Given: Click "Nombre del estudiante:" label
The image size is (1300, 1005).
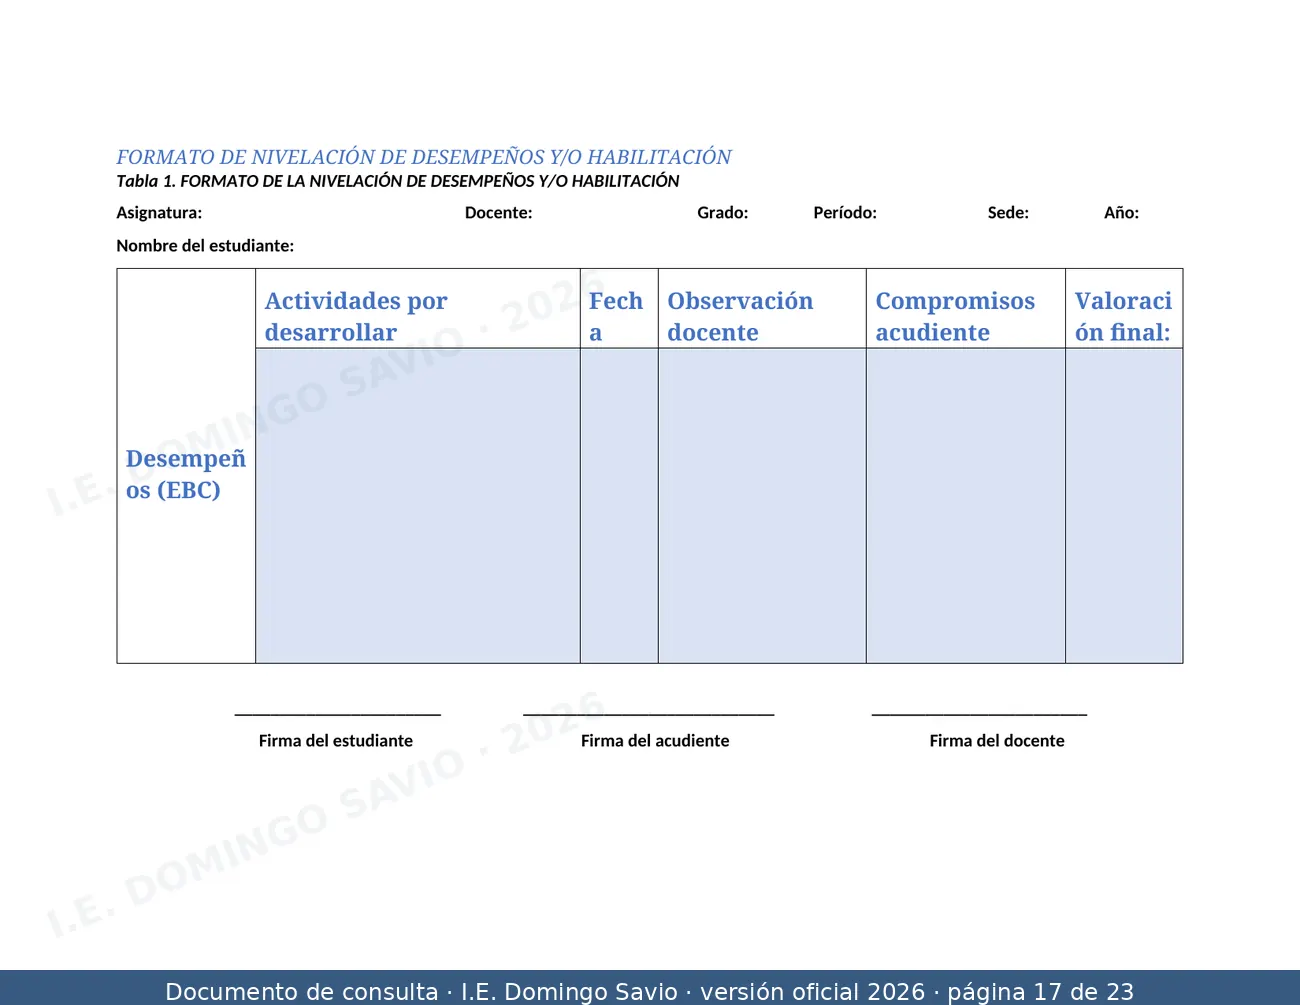Looking at the screenshot, I should point(205,245).
